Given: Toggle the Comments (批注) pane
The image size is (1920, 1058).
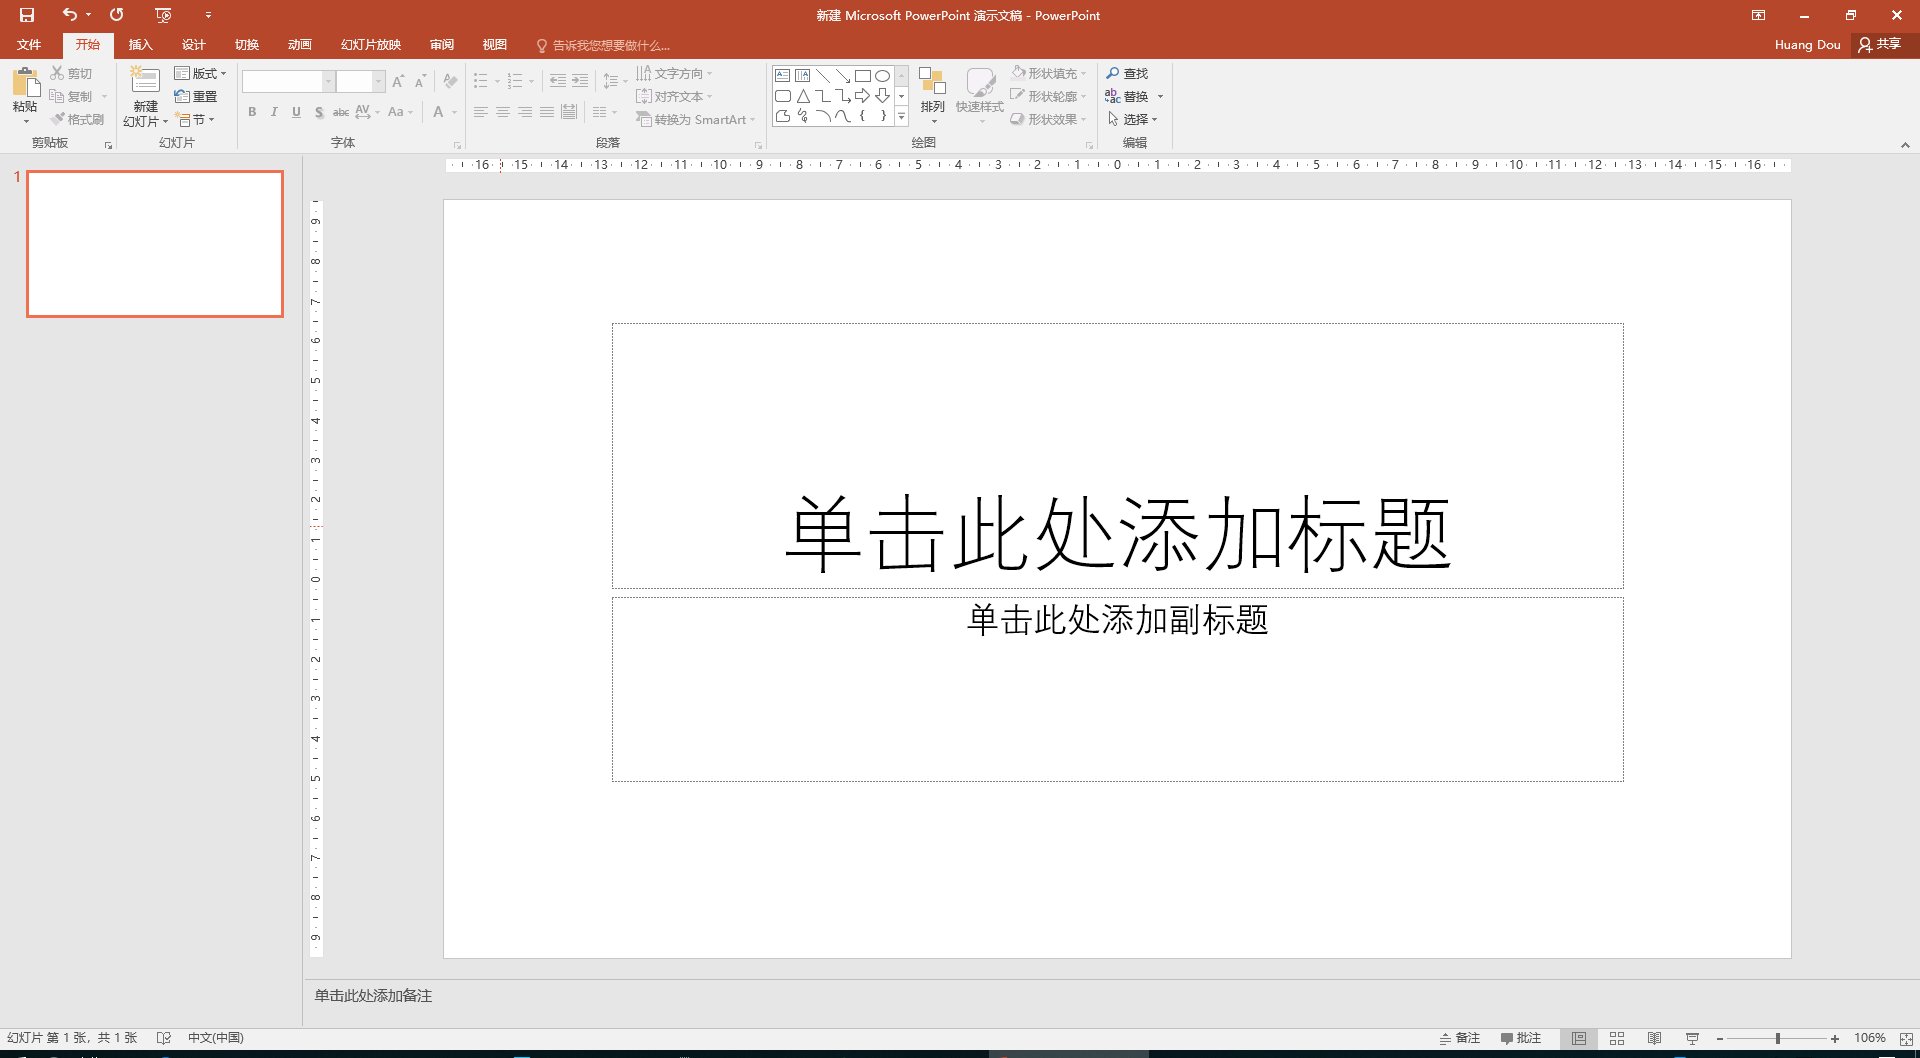Looking at the screenshot, I should click(x=1521, y=1038).
